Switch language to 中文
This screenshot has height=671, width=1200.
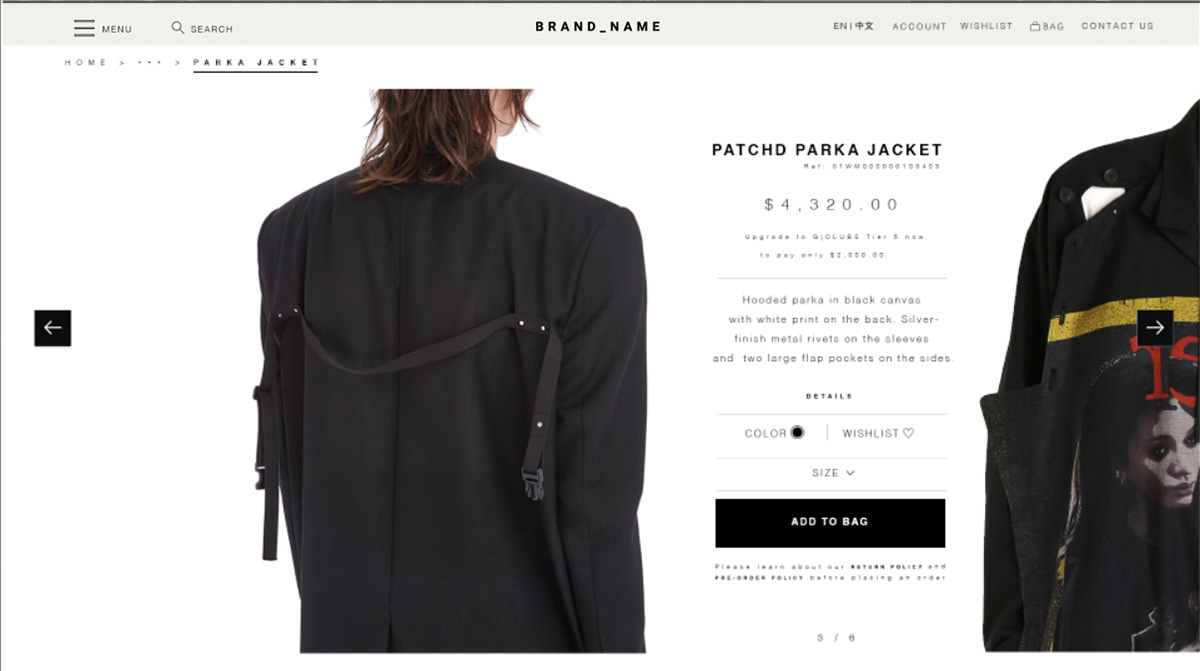tap(864, 26)
